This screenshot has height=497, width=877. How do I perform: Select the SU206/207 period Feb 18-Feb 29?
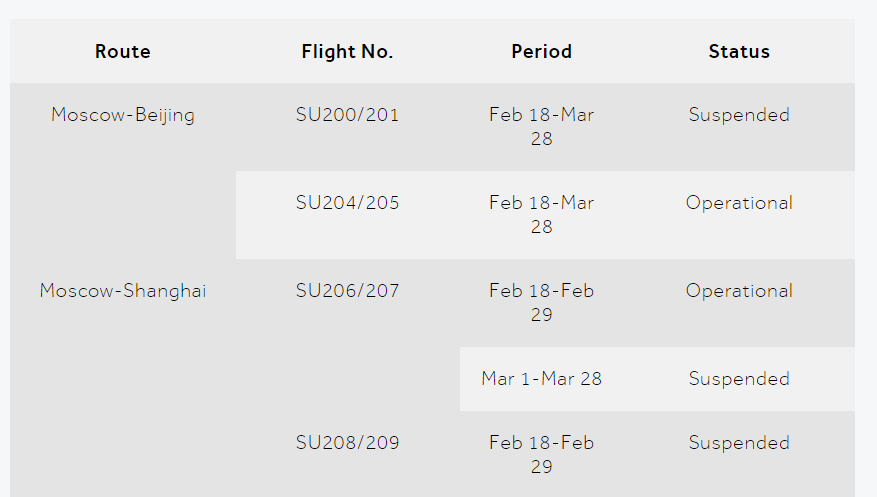[541, 302]
